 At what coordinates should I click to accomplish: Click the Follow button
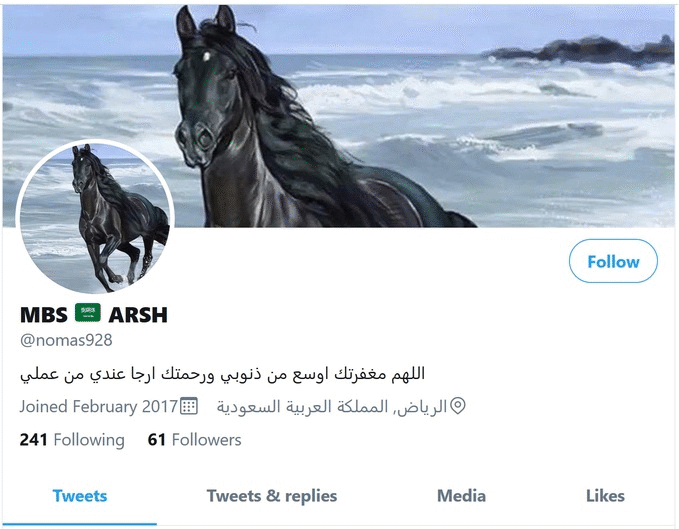coord(613,261)
